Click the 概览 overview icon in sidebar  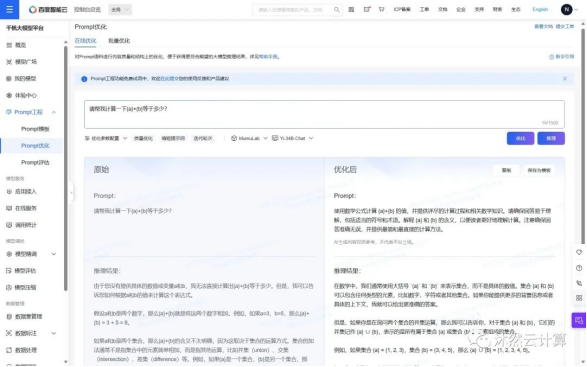point(9,45)
